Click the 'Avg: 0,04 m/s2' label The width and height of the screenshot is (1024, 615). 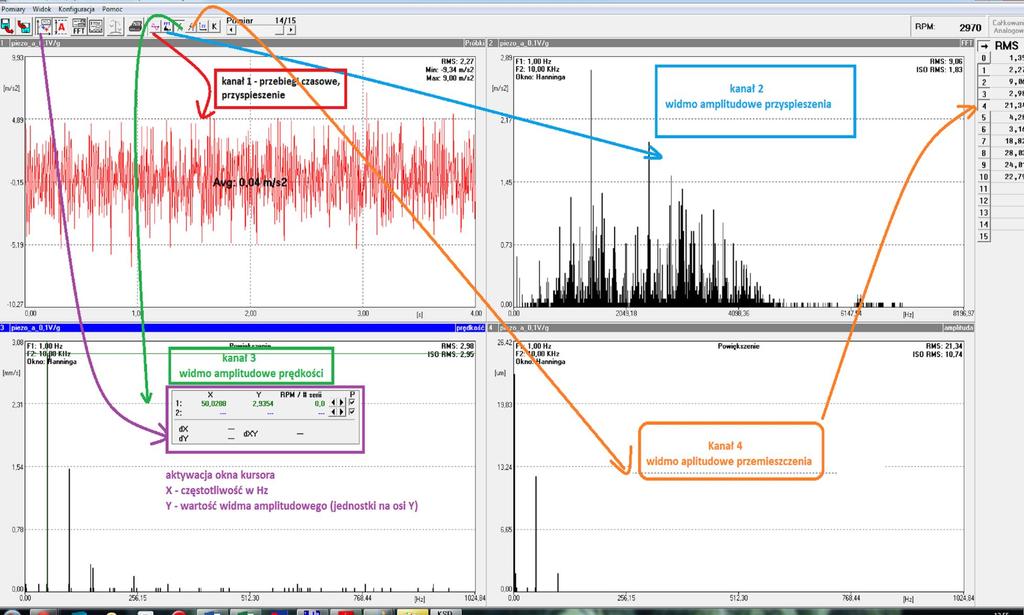pyautogui.click(x=249, y=182)
